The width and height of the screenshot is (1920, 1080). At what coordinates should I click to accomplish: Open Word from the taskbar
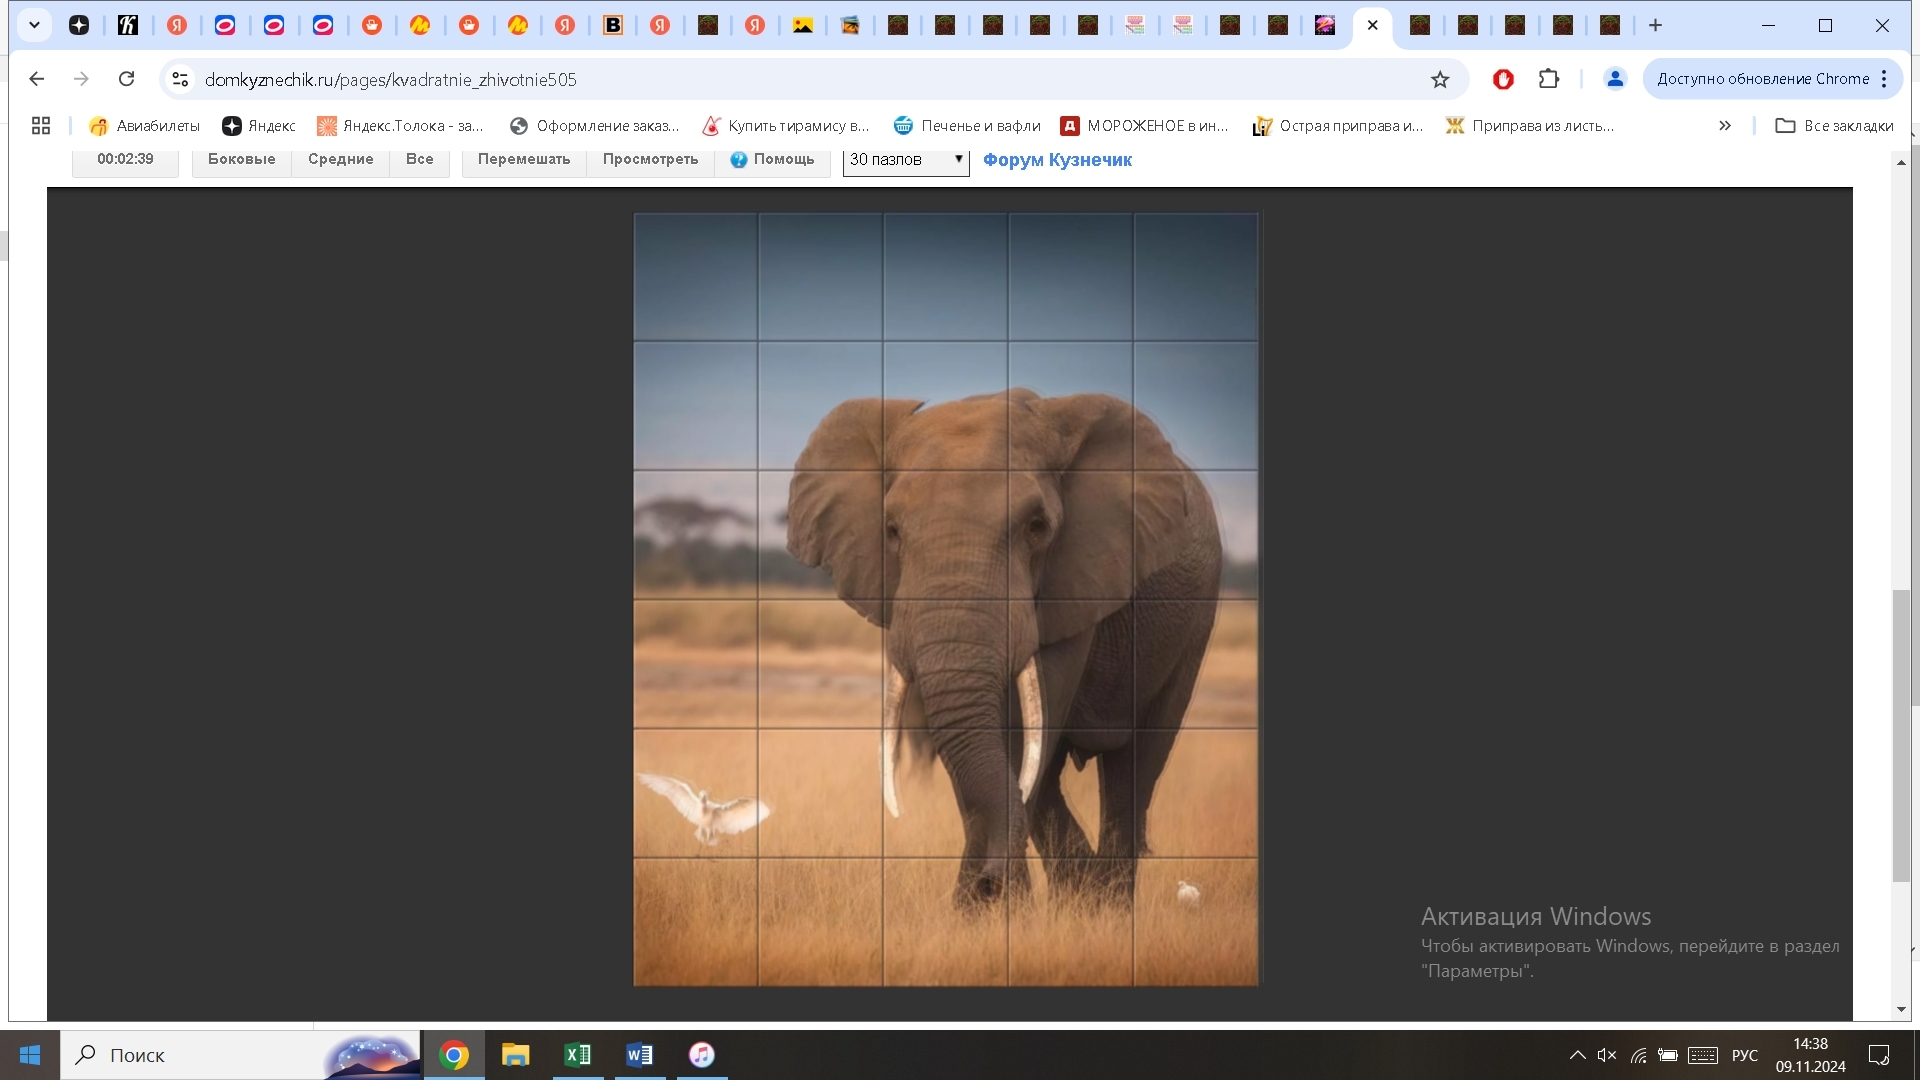pyautogui.click(x=640, y=1055)
